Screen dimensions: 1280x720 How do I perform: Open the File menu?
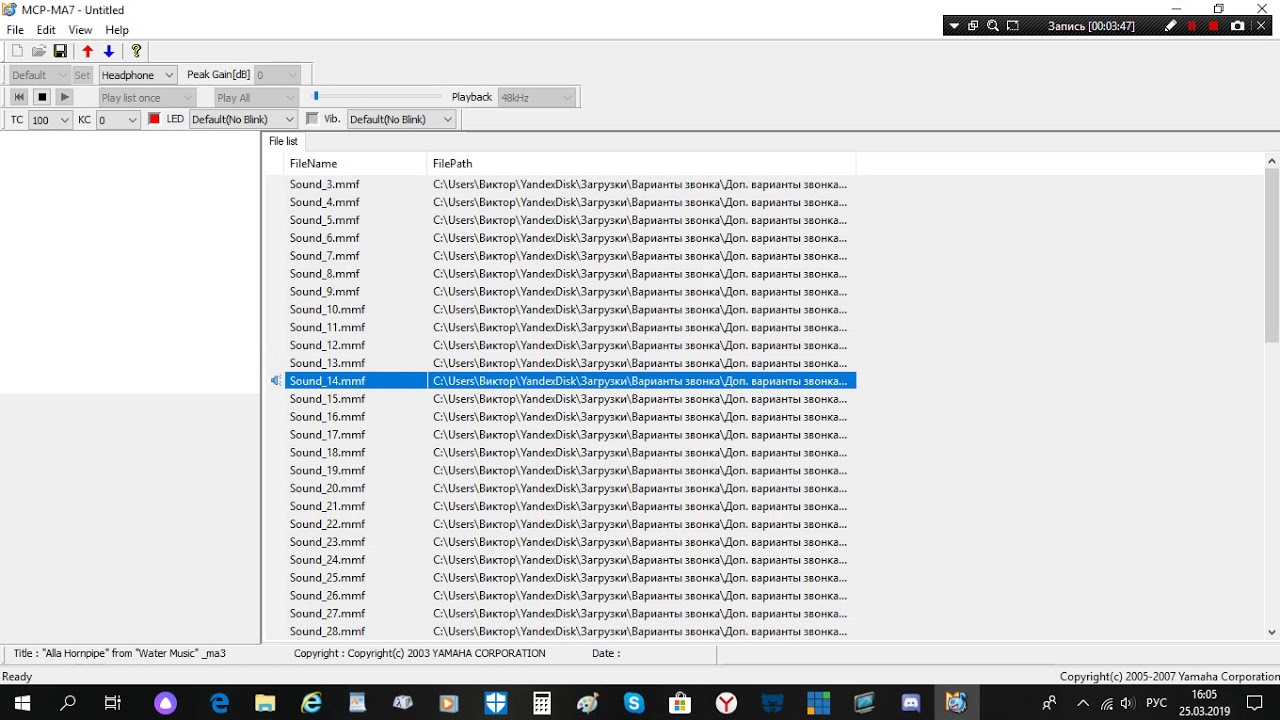(x=15, y=30)
